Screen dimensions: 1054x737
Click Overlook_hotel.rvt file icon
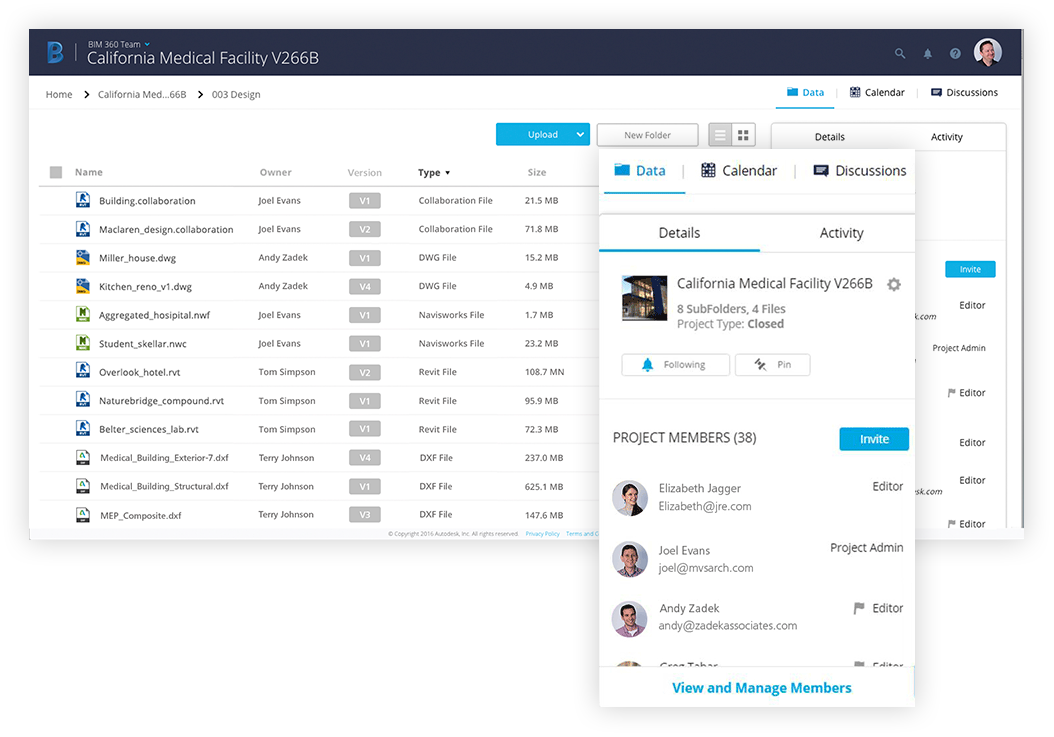83,371
